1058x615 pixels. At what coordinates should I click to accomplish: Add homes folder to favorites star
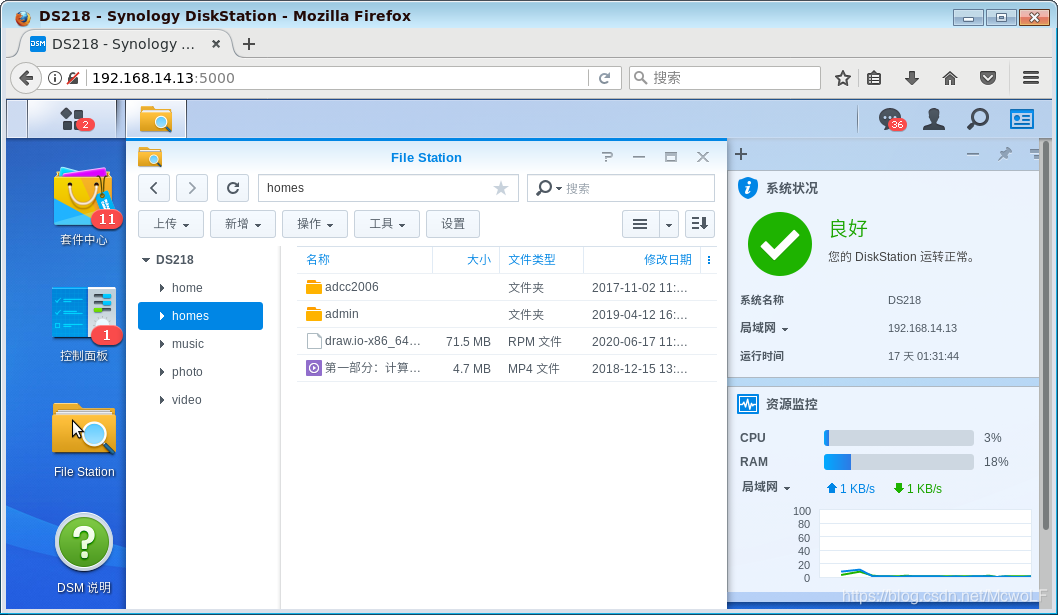pyautogui.click(x=501, y=188)
